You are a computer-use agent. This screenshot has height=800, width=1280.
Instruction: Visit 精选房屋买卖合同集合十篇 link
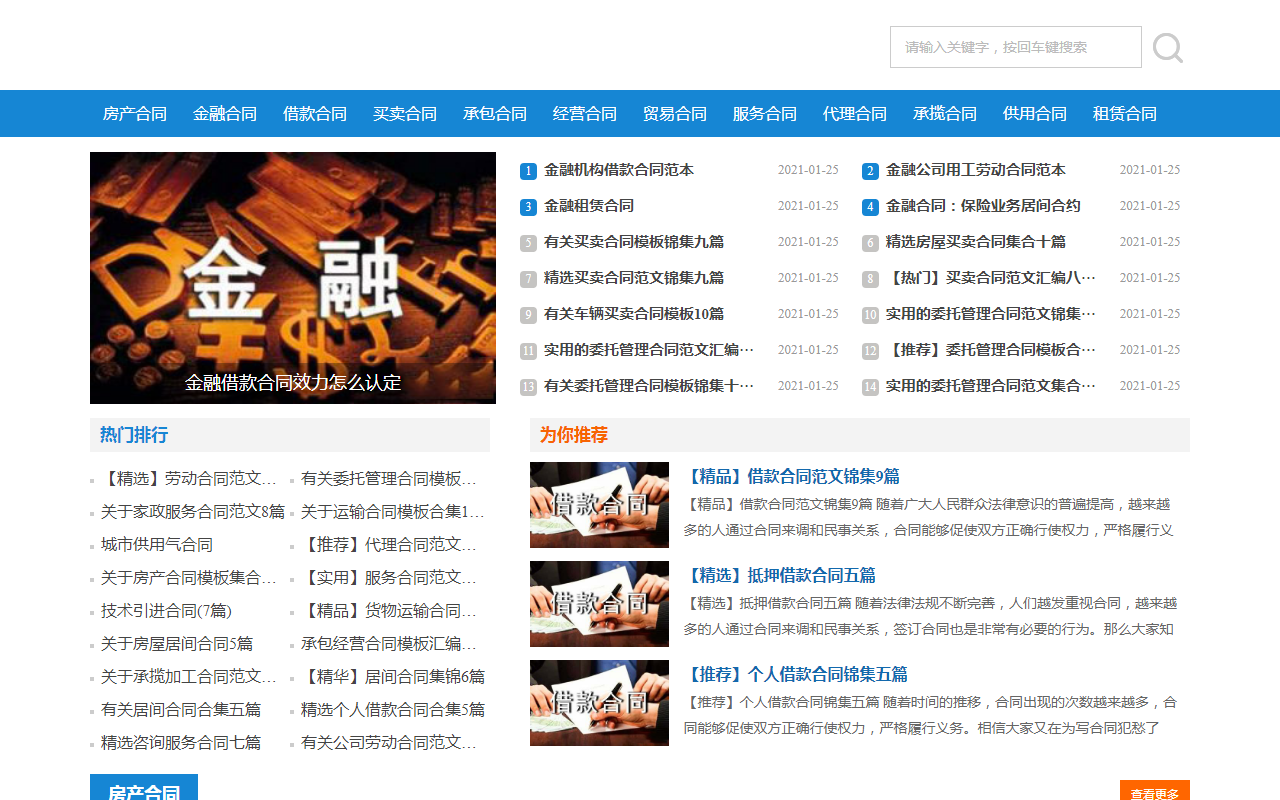click(976, 242)
